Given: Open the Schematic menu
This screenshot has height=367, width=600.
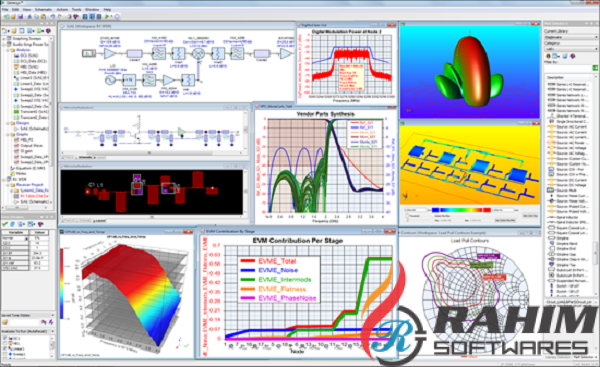Looking at the screenshot, I should [x=43, y=9].
